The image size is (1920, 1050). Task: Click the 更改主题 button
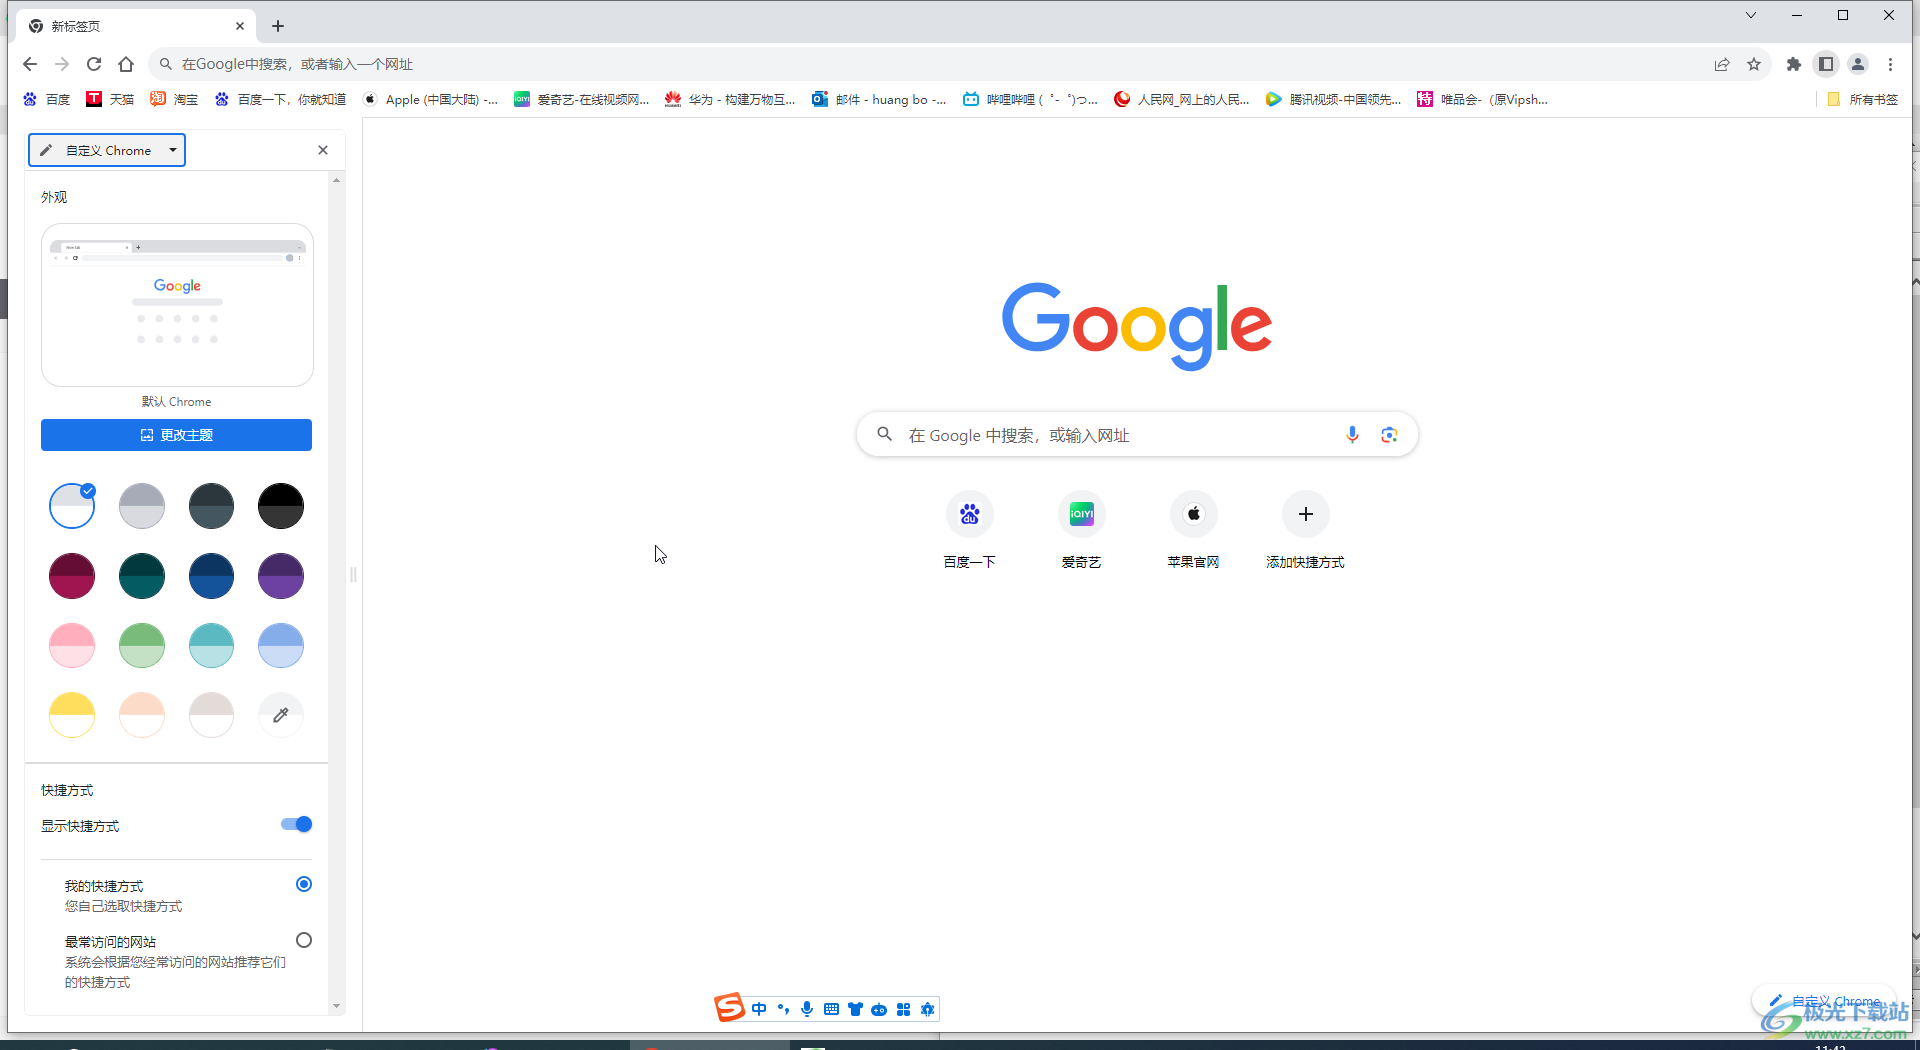[x=176, y=435]
